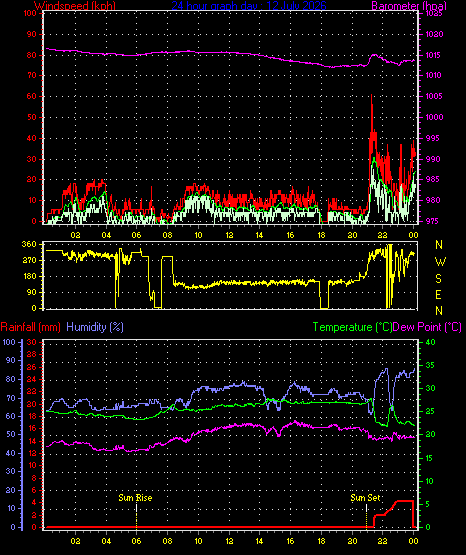
Task: Click the '22' value on the red rainfall axis
Action: coord(32,391)
